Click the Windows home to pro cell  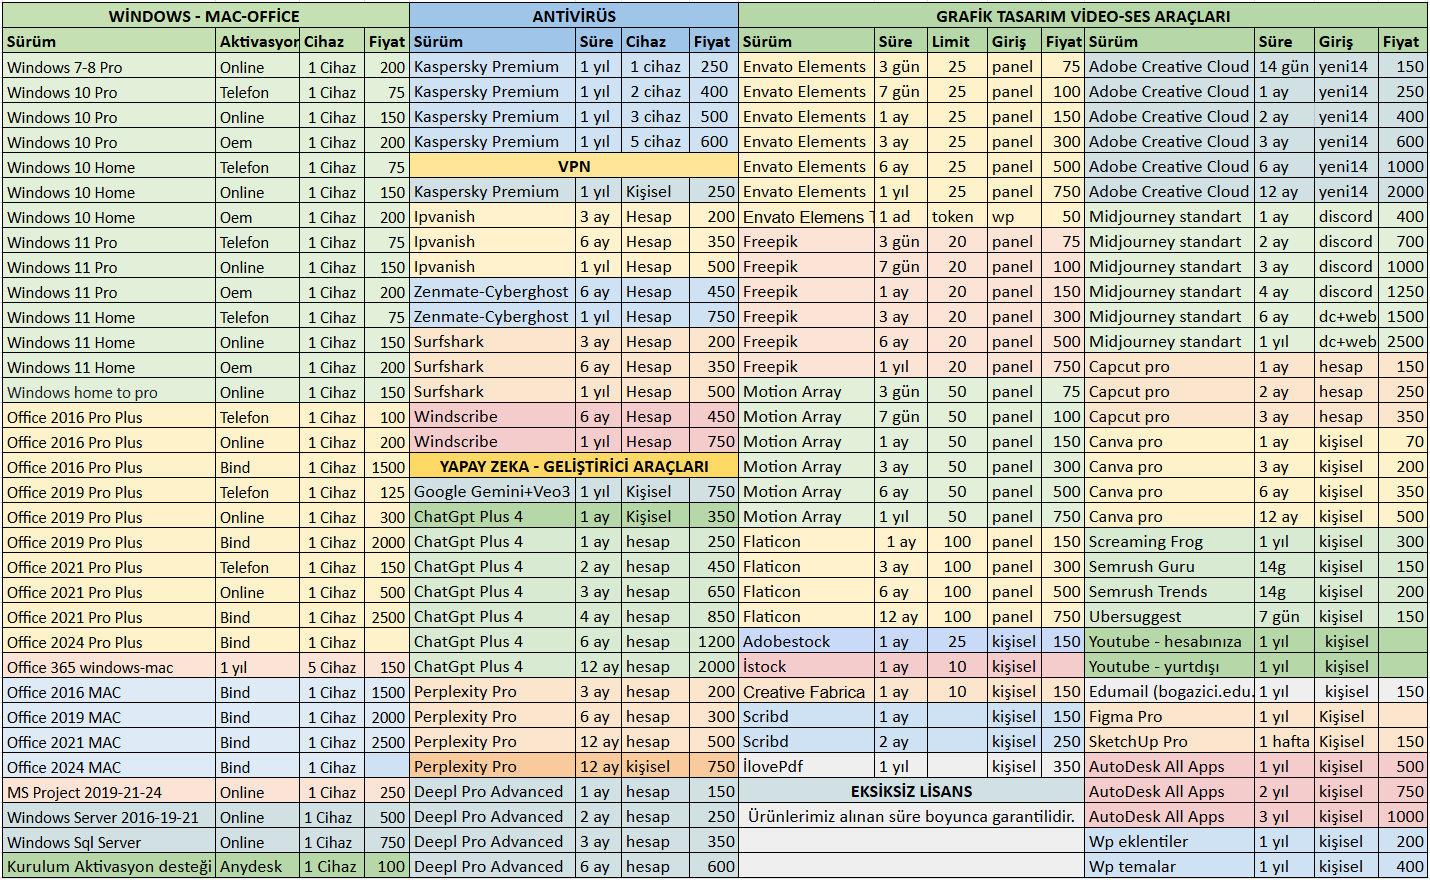[82, 392]
